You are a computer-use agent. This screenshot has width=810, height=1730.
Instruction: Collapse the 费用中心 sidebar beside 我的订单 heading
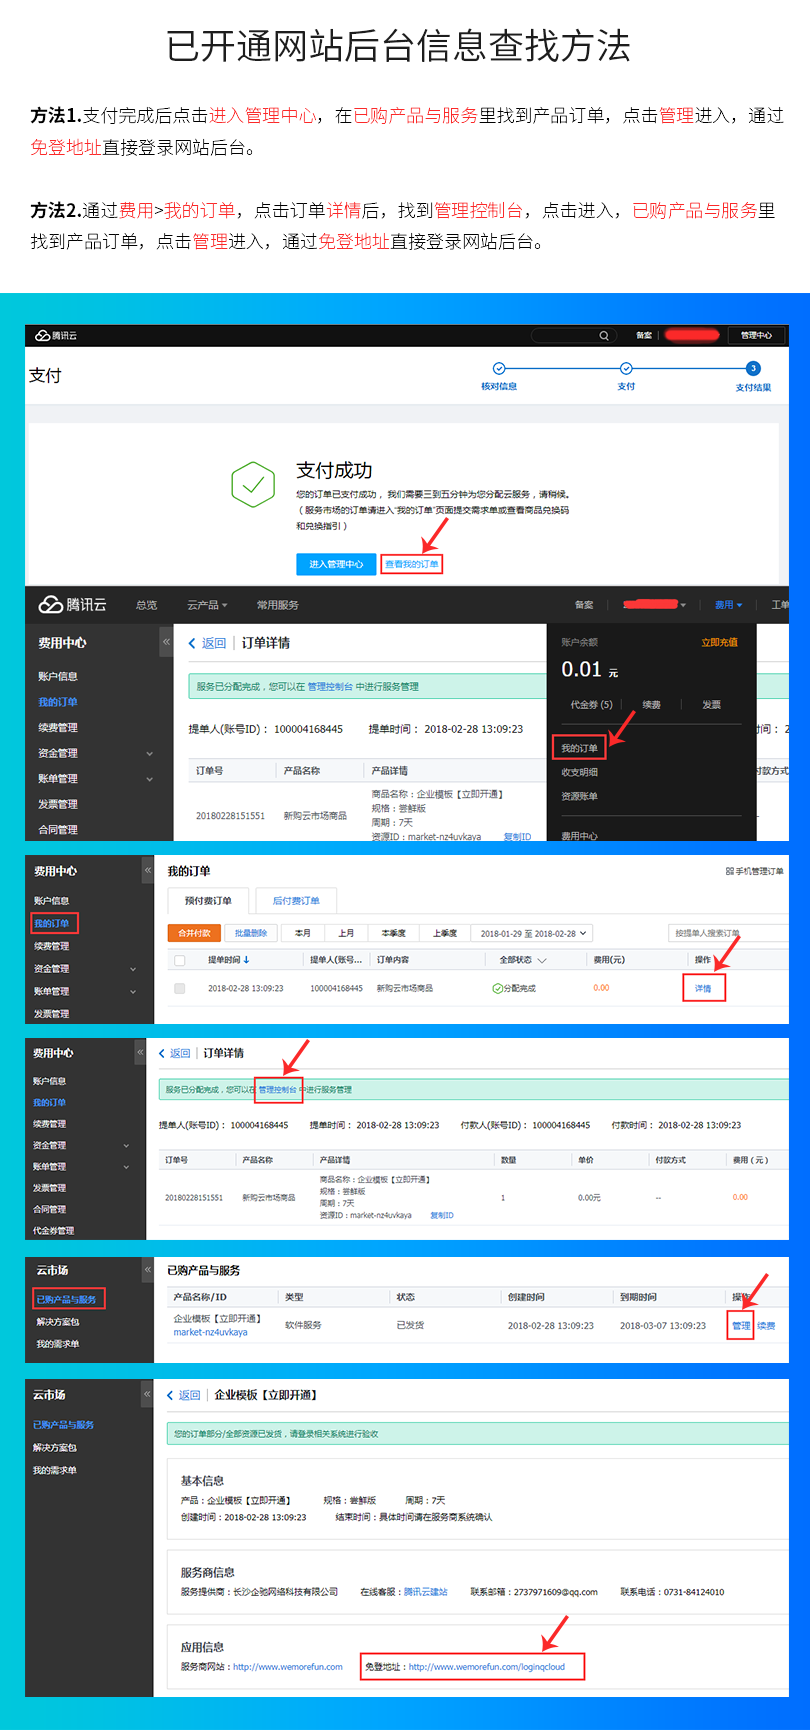[x=147, y=870]
